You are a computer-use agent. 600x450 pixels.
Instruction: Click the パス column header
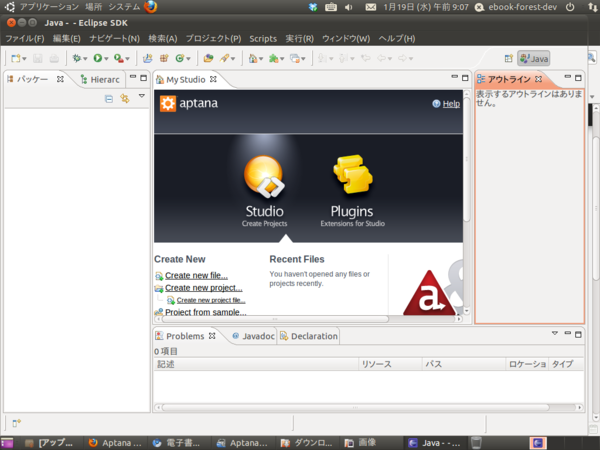pos(464,364)
